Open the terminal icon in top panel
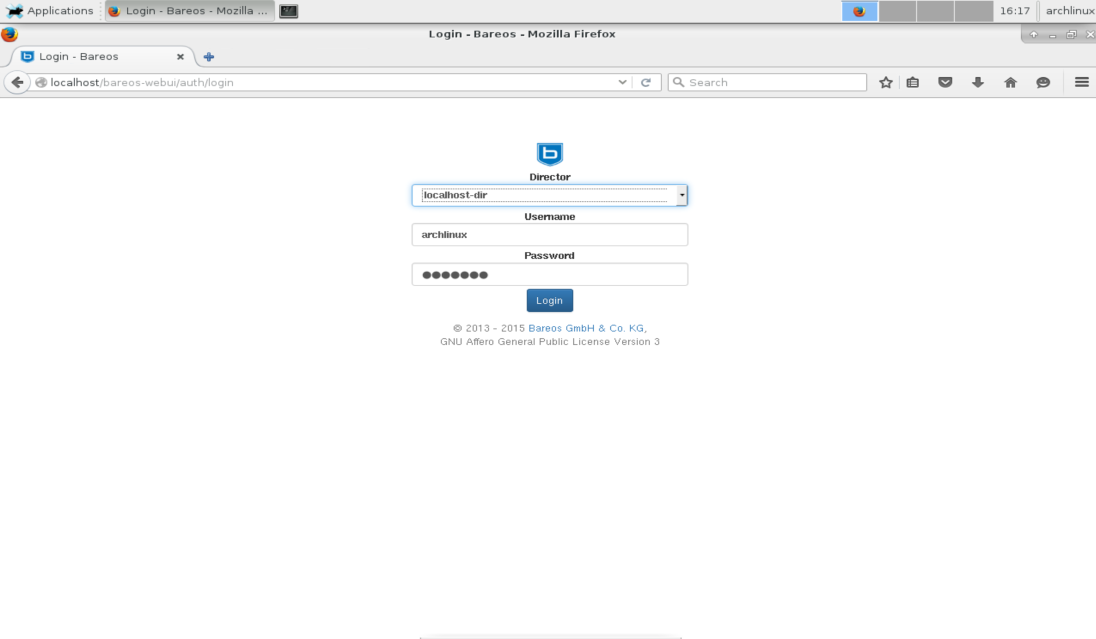Image resolution: width=1096 pixels, height=639 pixels. tap(289, 11)
